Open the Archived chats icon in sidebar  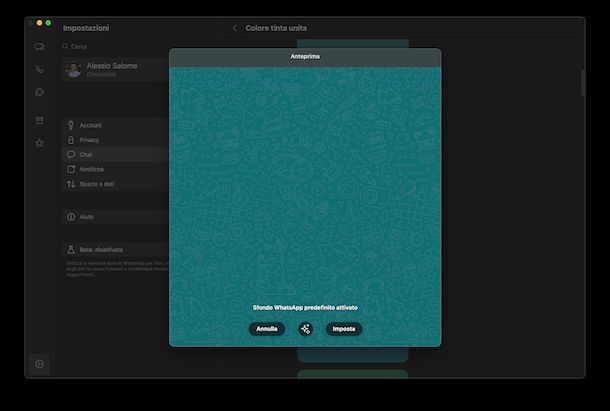39,120
